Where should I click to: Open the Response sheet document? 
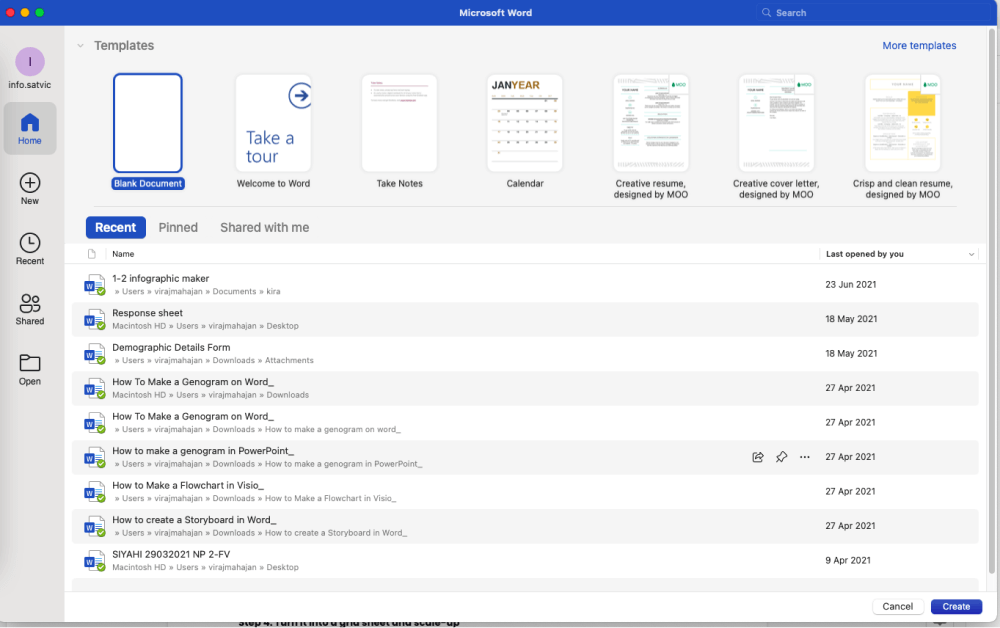click(147, 313)
